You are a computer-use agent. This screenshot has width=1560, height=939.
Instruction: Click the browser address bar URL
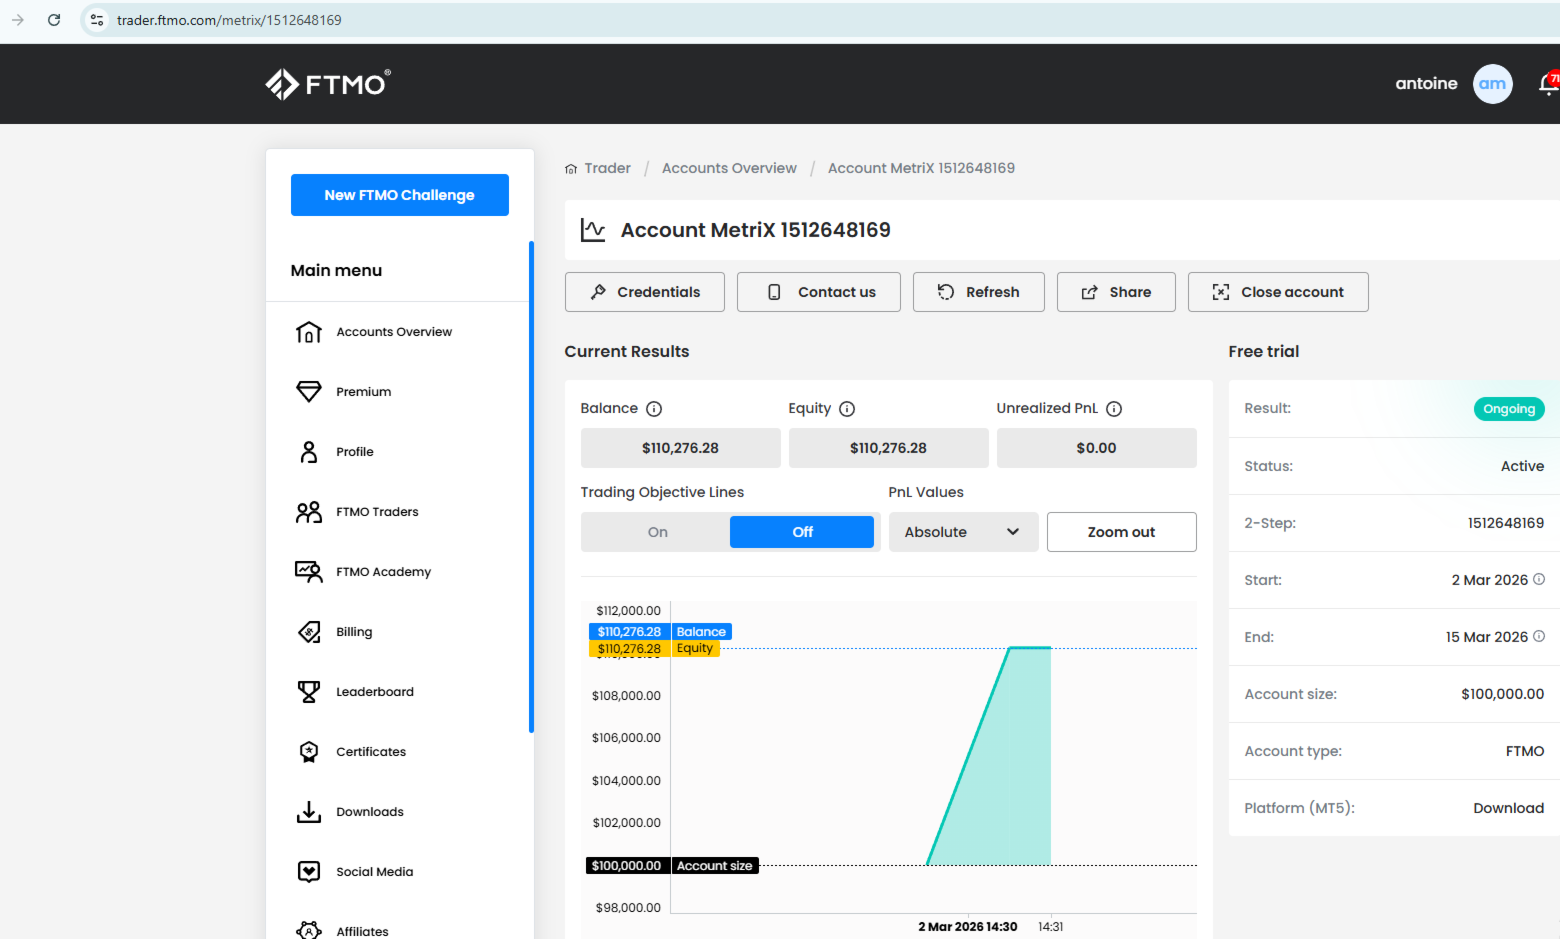229,20
